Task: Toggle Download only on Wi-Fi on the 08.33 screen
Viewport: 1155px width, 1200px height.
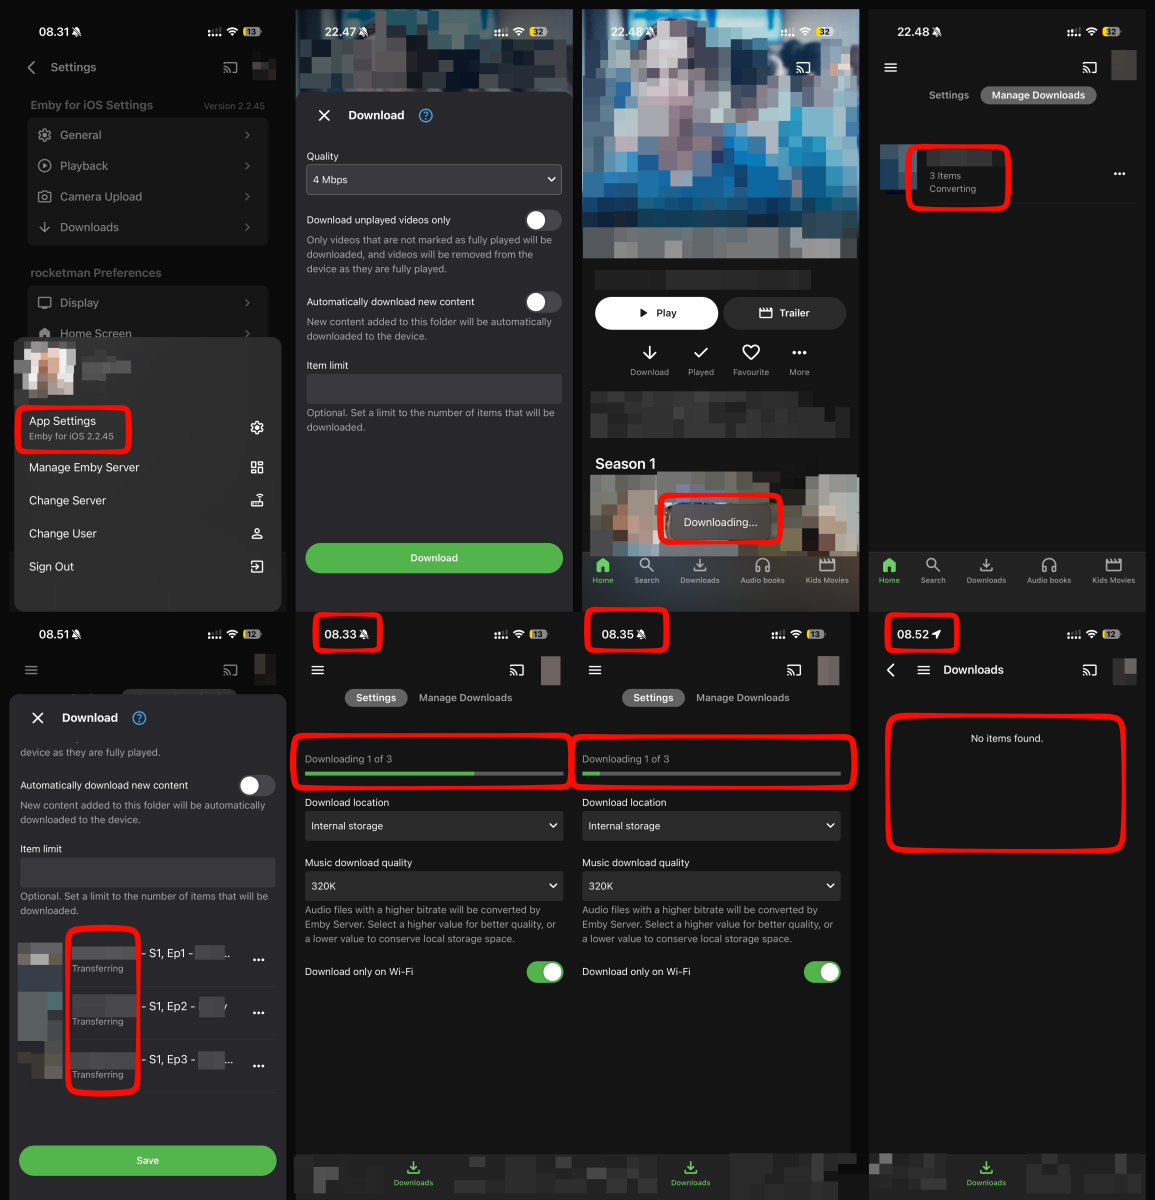Action: (x=545, y=972)
